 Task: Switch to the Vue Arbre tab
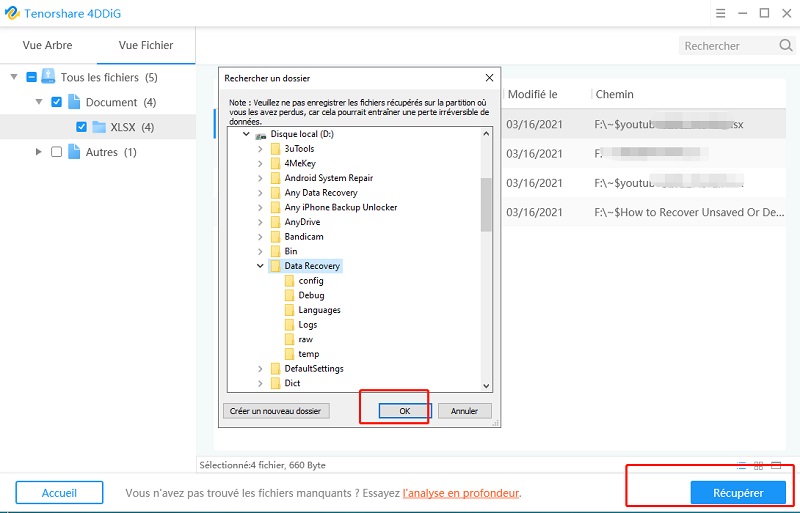47,45
